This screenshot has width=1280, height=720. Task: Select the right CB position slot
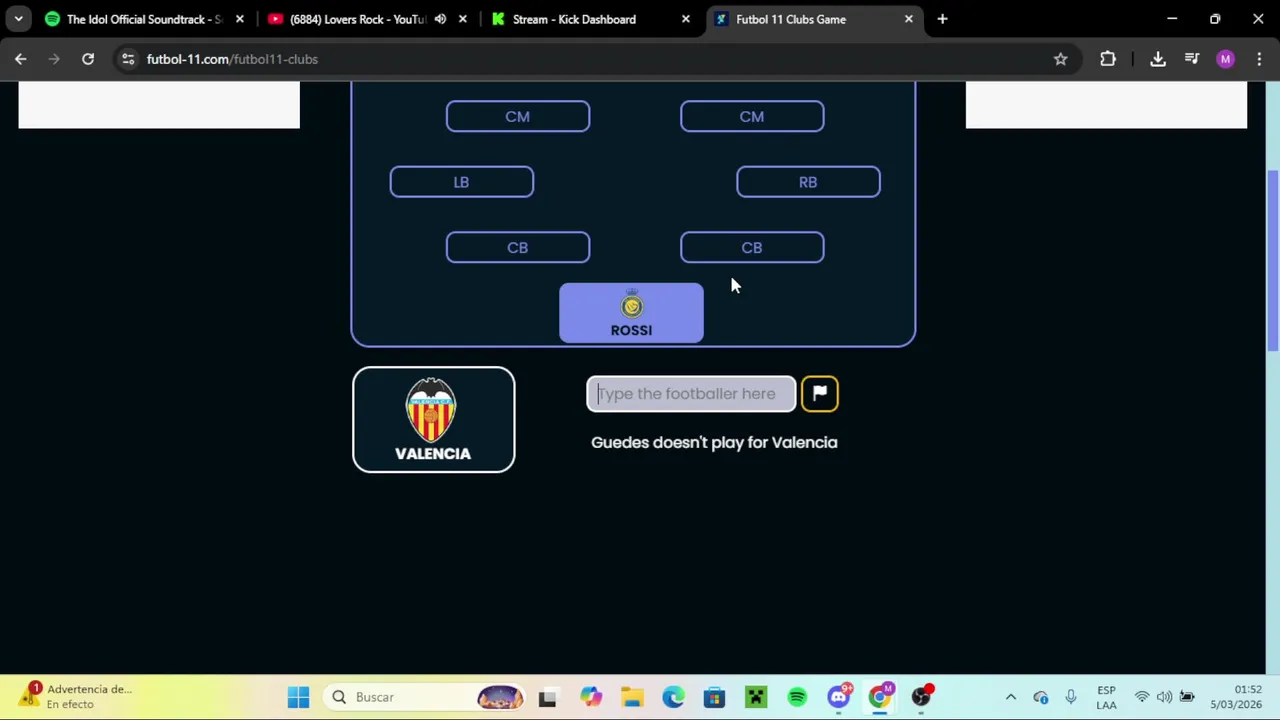pos(752,248)
